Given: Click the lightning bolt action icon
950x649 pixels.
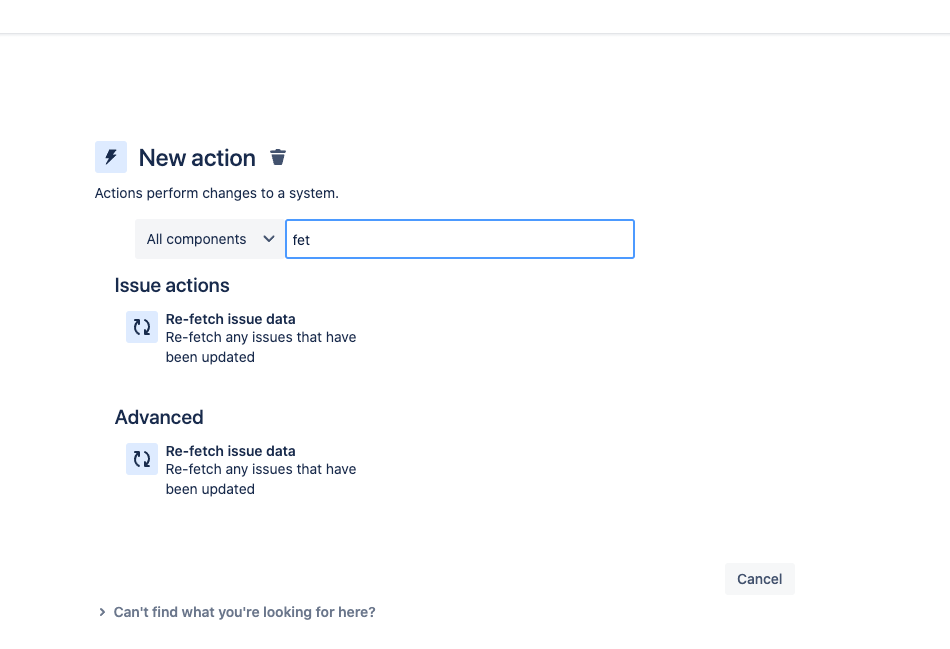Looking at the screenshot, I should (111, 157).
